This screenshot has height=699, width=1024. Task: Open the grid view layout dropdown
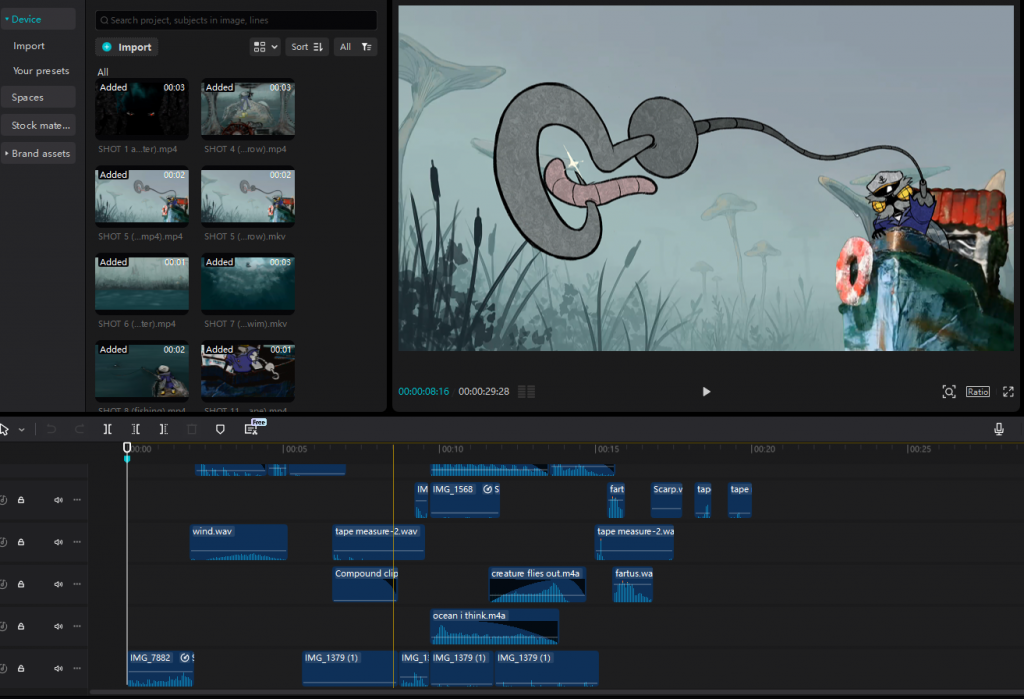[265, 47]
